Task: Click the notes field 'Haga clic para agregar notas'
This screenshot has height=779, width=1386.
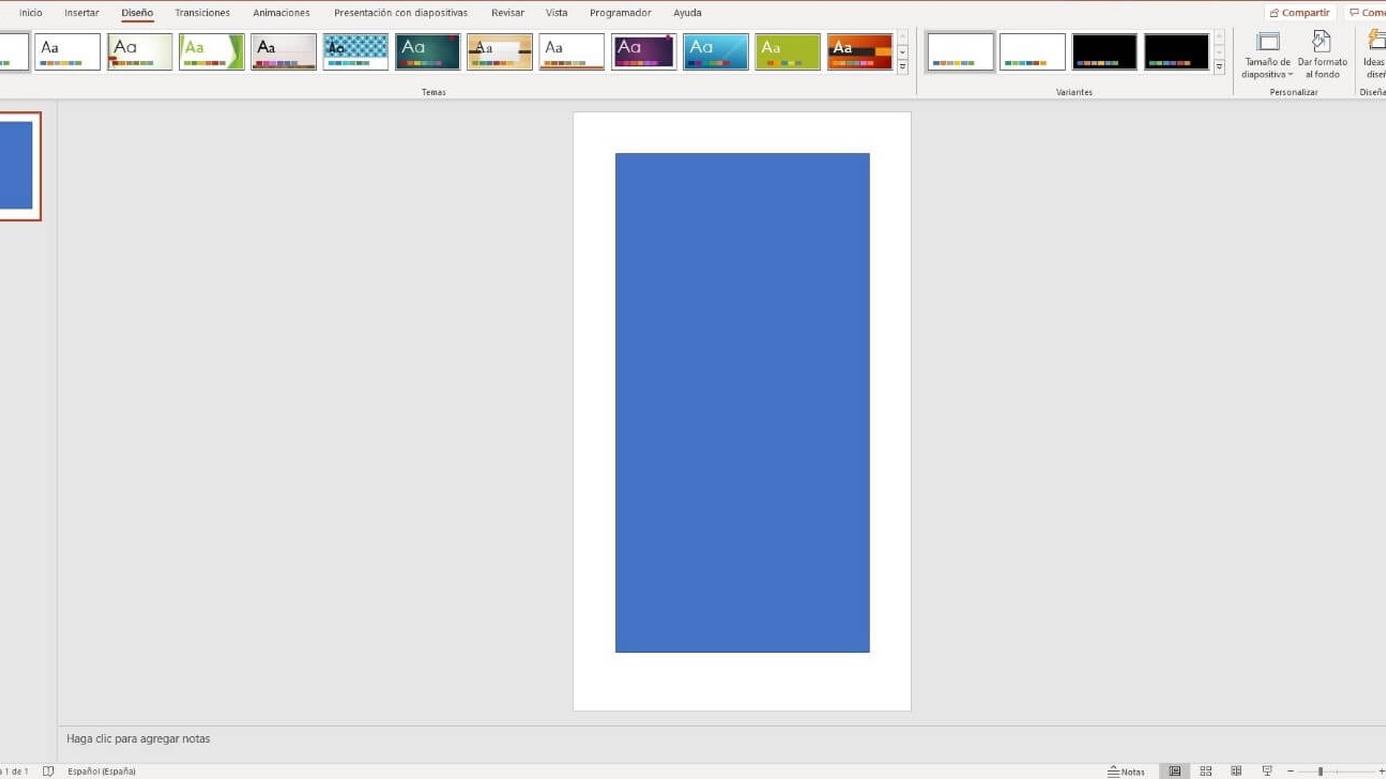Action: 138,739
